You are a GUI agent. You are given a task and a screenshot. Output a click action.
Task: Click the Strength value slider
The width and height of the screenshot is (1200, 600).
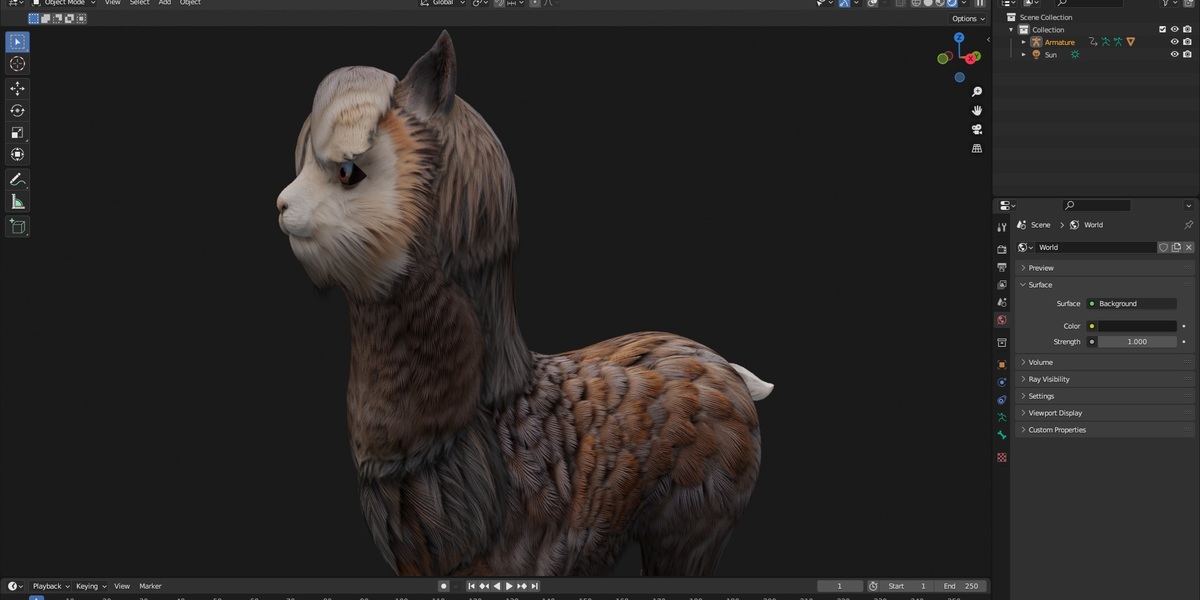(1137, 342)
